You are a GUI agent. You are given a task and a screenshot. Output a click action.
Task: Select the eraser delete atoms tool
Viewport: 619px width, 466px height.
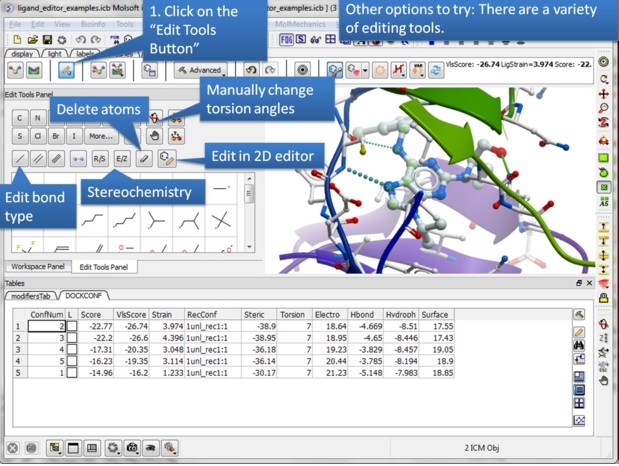[145, 158]
